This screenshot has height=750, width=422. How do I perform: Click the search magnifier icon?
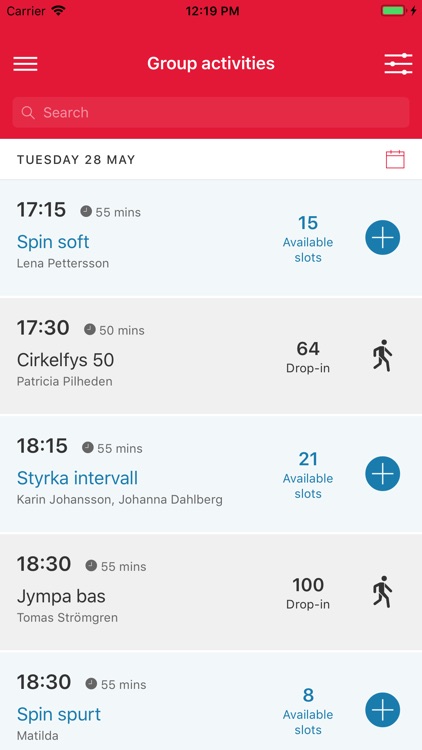click(28, 113)
